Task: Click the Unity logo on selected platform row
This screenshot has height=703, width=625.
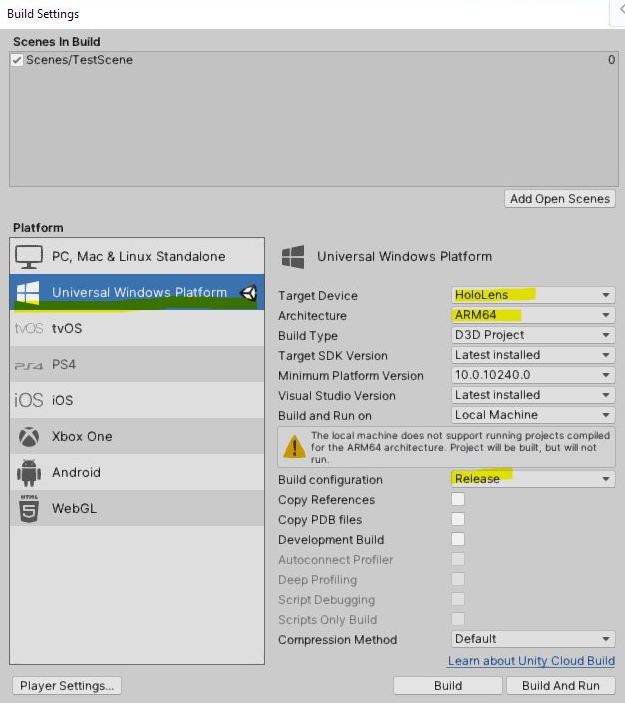Action: pyautogui.click(x=248, y=293)
